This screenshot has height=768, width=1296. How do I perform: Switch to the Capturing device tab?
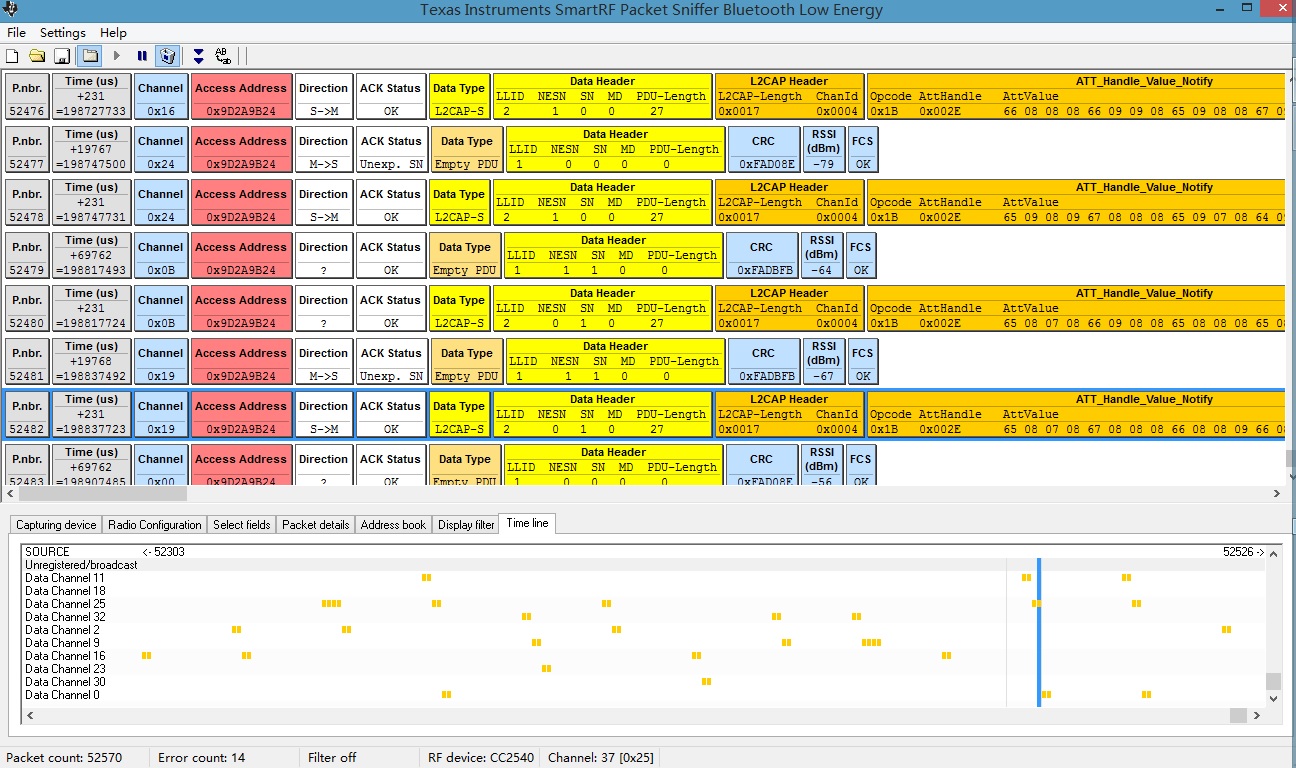point(56,525)
